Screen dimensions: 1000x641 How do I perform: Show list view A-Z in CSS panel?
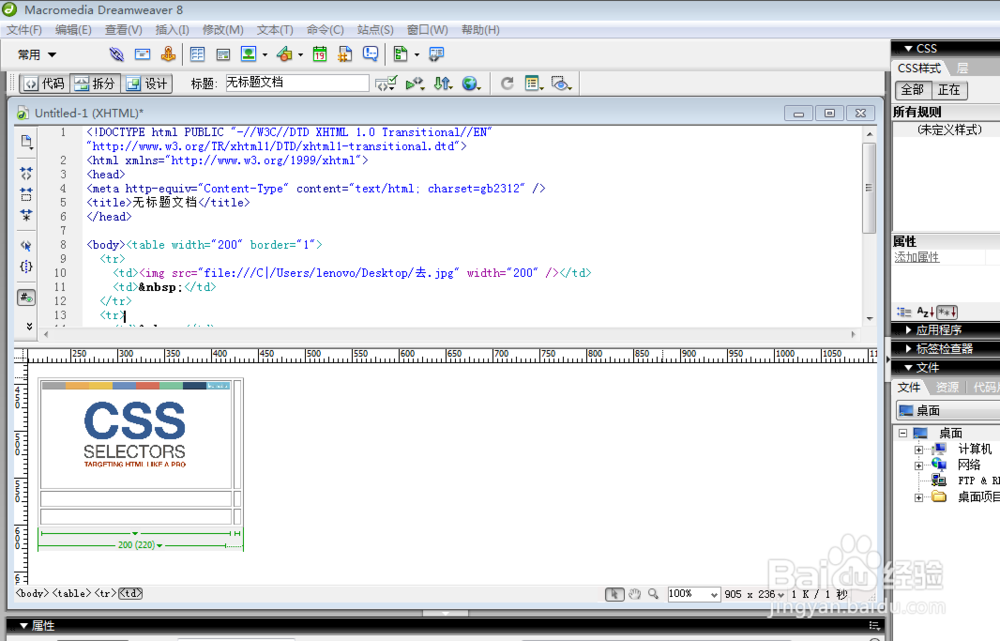click(x=925, y=312)
